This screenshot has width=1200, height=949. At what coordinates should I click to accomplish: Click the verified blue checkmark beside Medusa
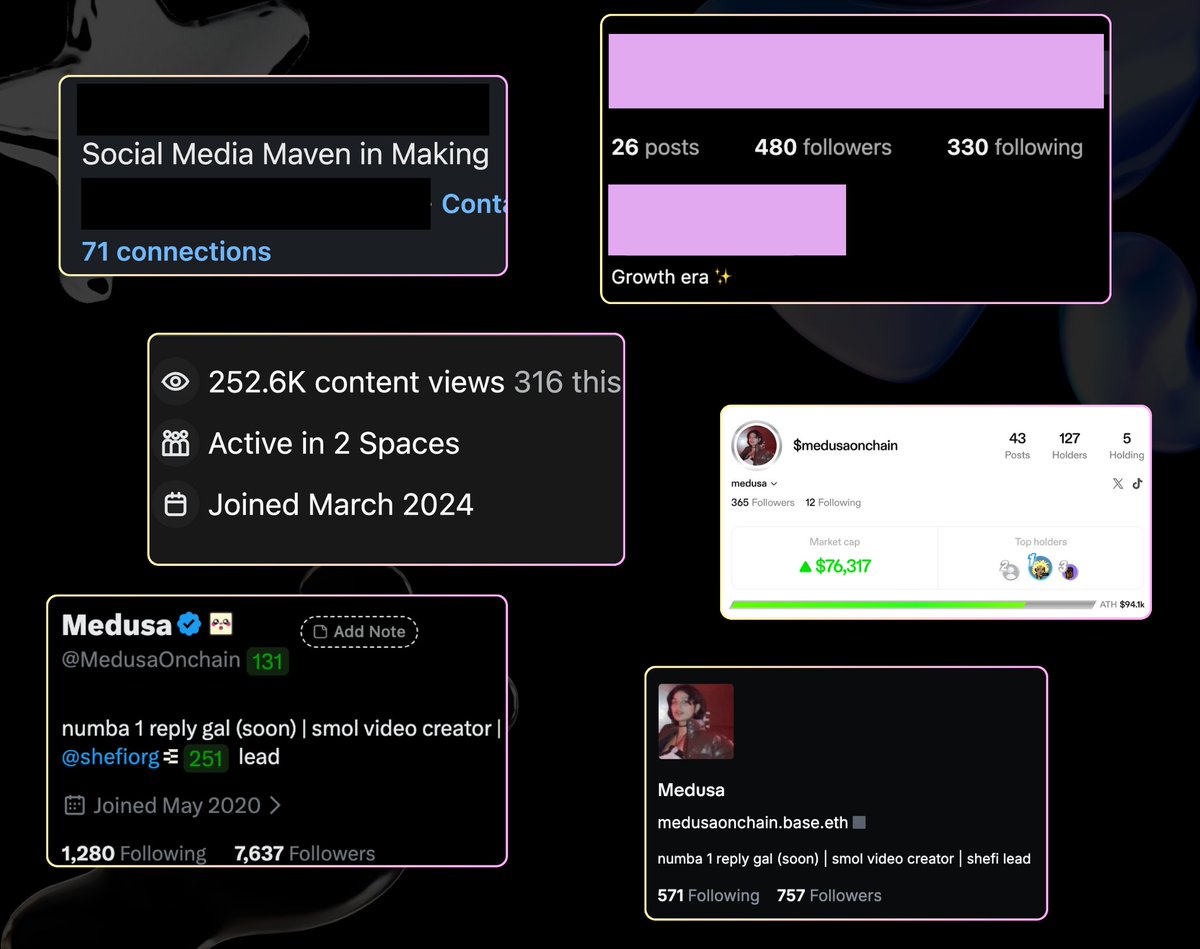pos(190,623)
